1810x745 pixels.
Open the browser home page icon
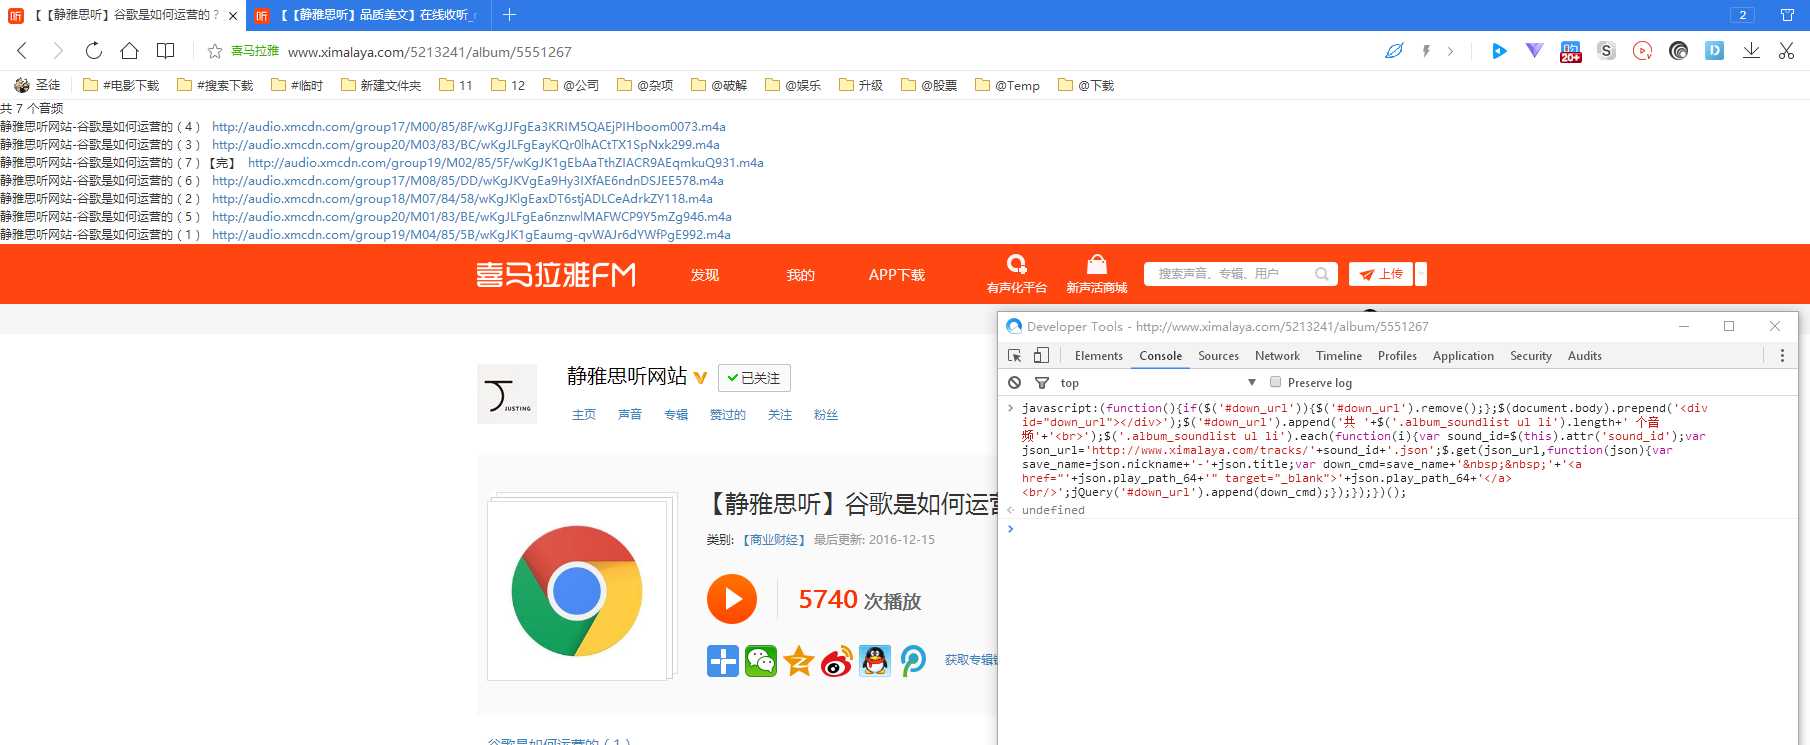click(x=130, y=51)
